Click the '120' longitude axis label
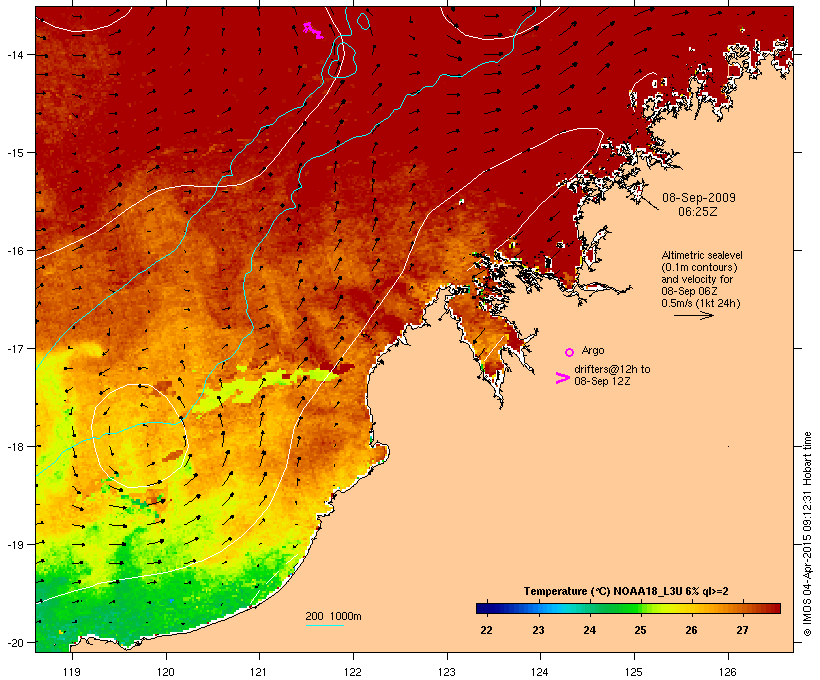Viewport: 820px width, 680px height. click(x=166, y=672)
